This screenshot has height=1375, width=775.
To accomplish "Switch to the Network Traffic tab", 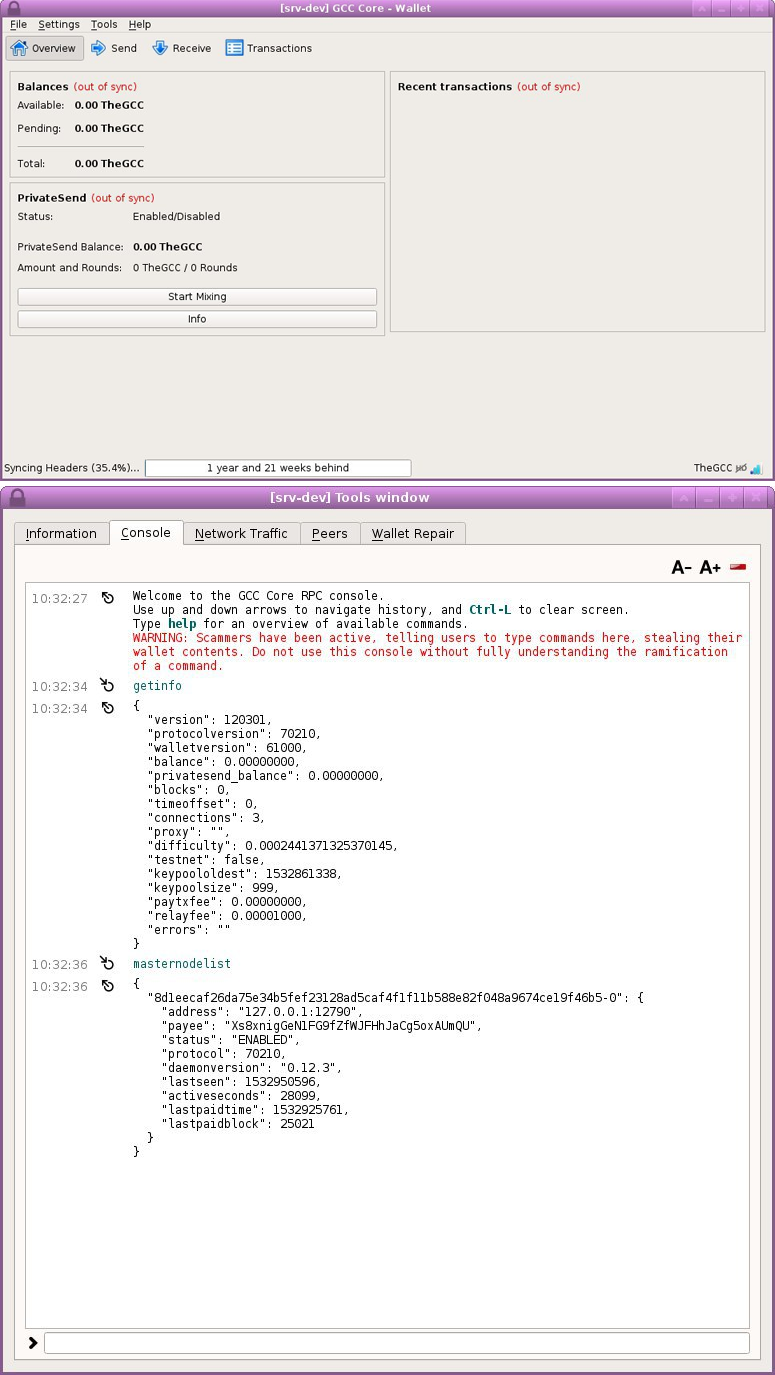I will [241, 534].
